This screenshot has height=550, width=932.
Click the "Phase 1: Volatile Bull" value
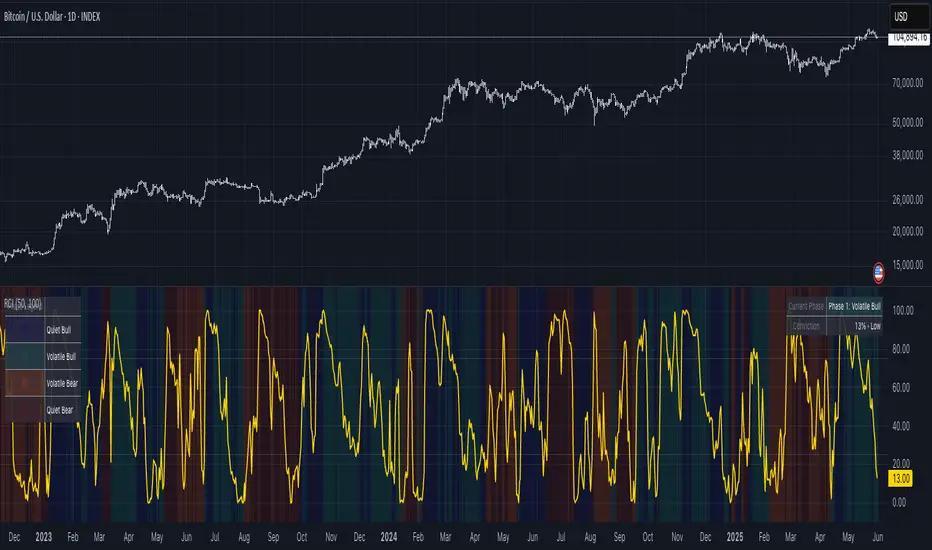854,306
